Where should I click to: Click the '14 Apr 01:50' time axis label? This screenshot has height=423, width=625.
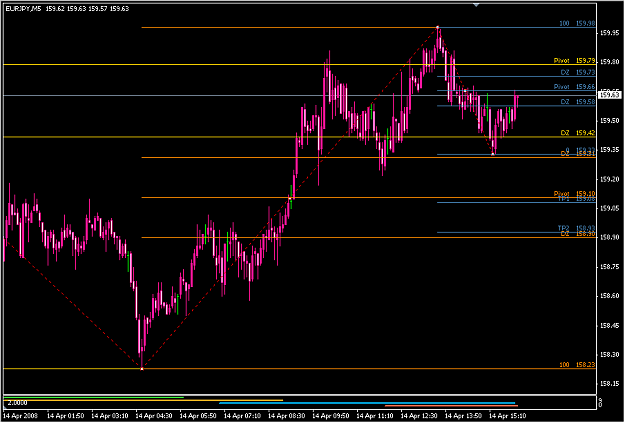pos(65,415)
